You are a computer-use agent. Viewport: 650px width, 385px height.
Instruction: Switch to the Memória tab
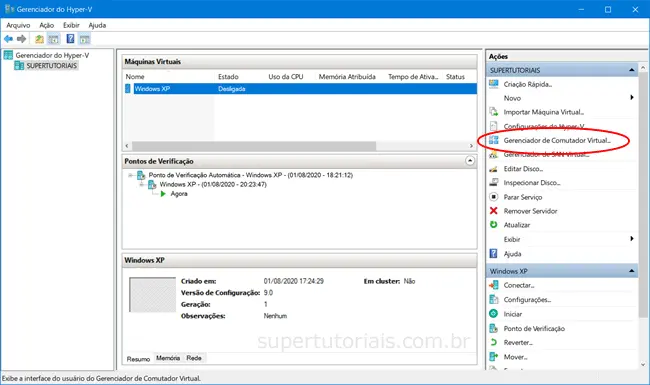(168, 358)
